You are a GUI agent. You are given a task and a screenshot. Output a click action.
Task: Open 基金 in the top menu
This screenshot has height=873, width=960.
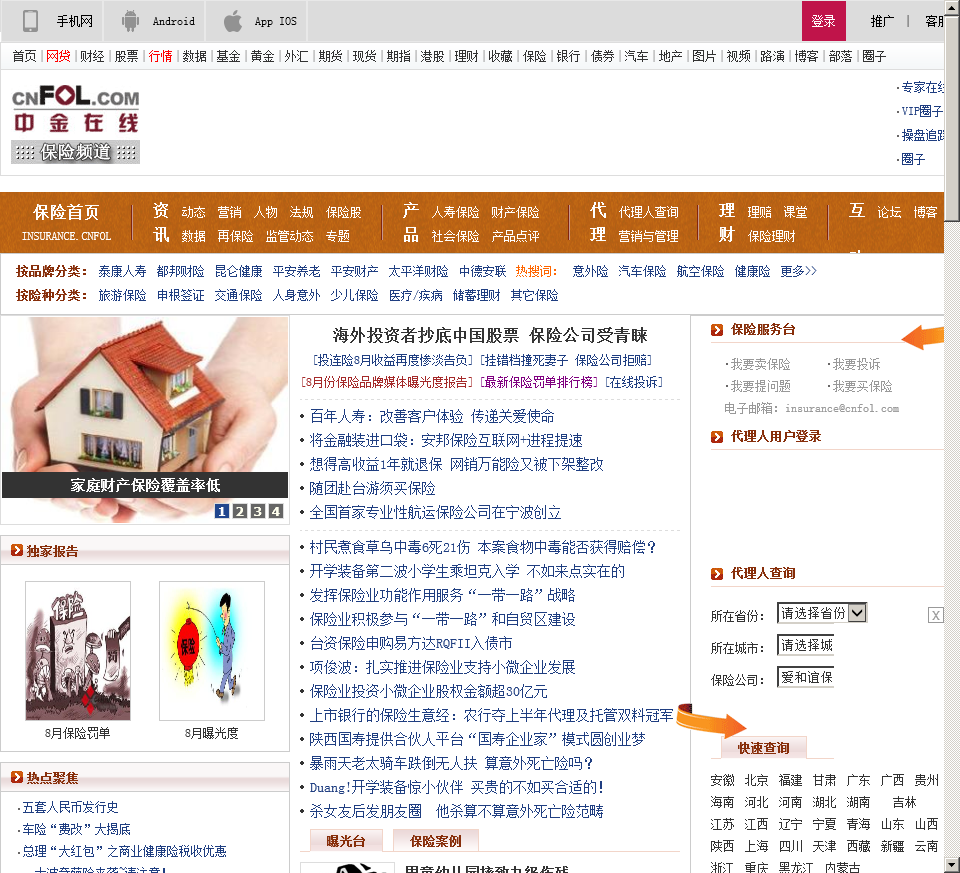coord(228,56)
